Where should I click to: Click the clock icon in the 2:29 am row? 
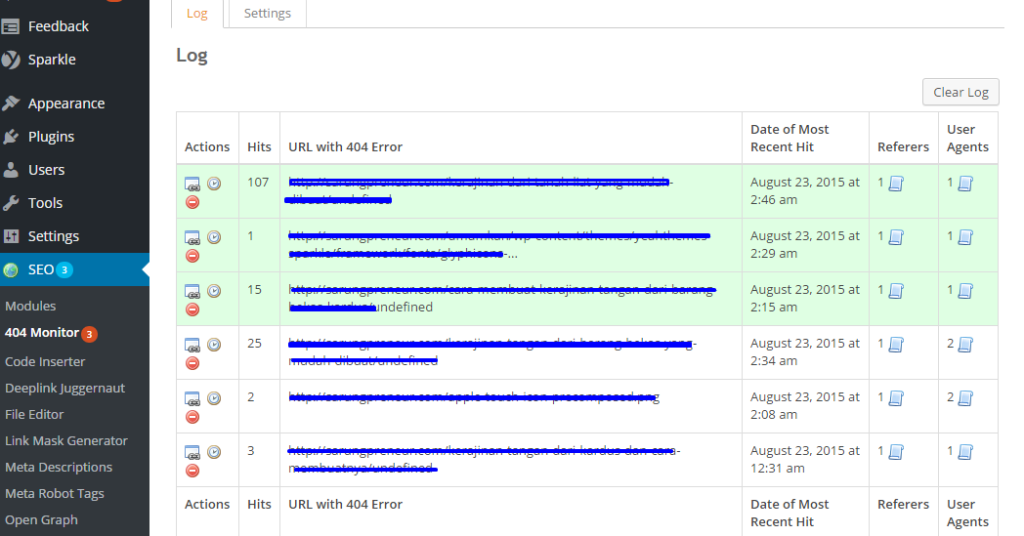(214, 237)
